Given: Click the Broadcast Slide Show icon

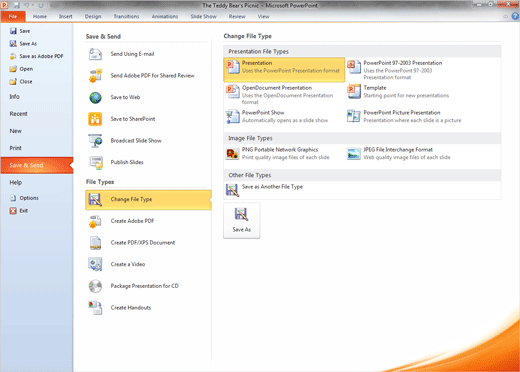Looking at the screenshot, I should coord(95,141).
